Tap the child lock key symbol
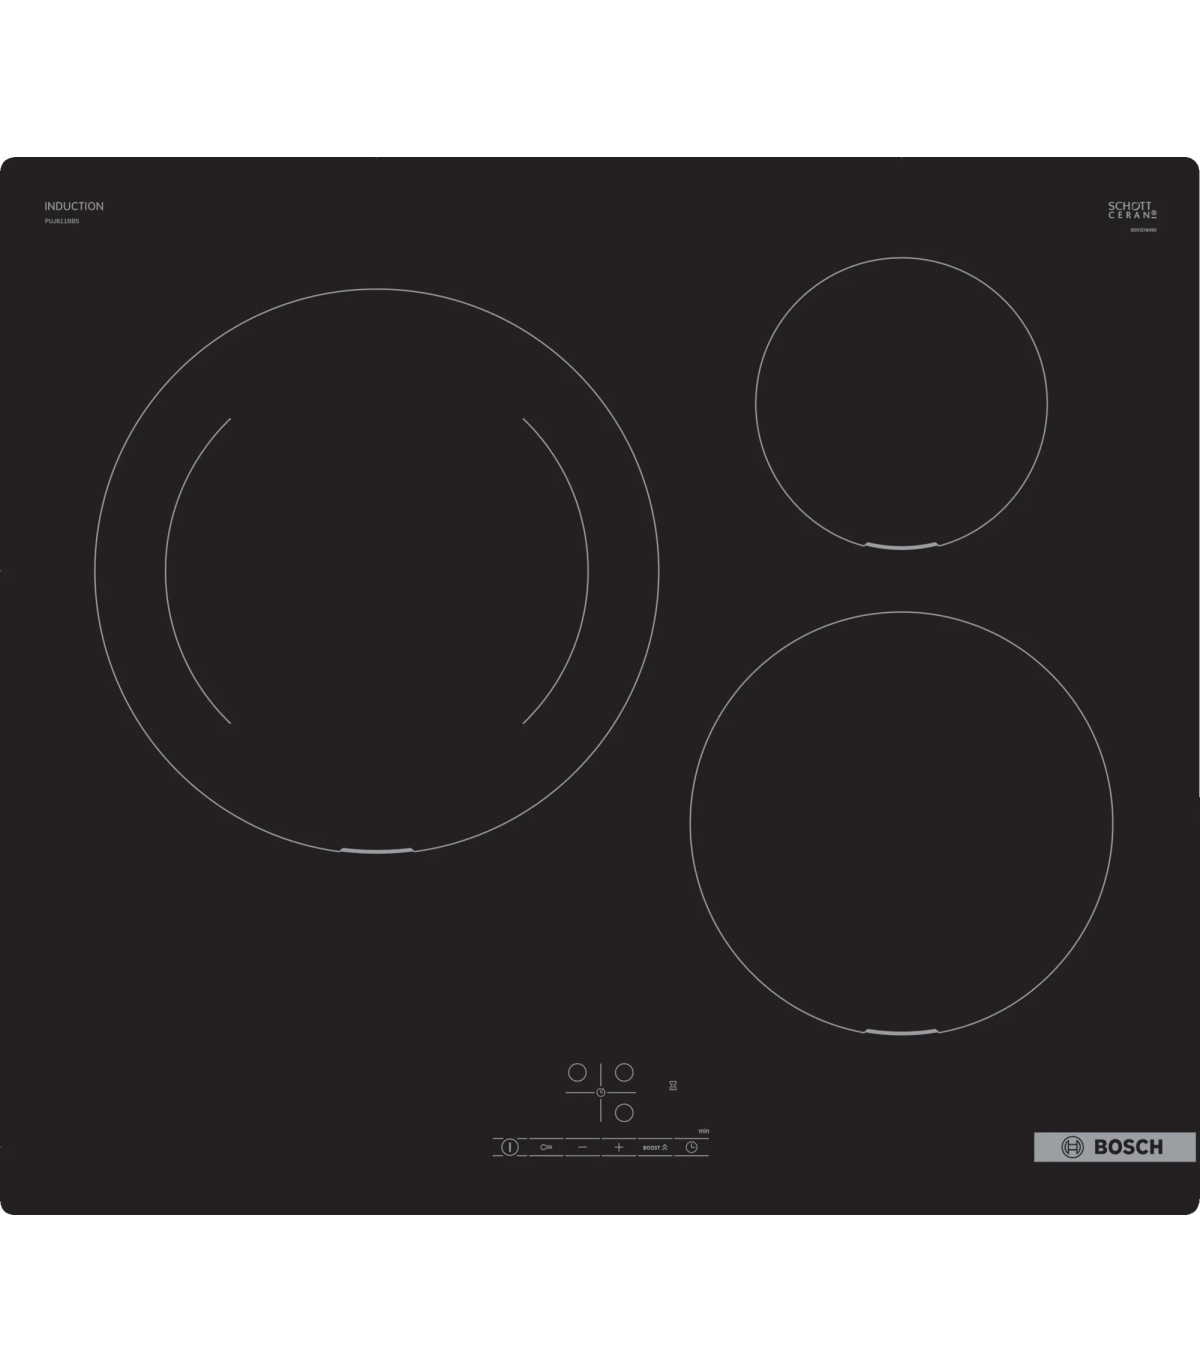The height and width of the screenshot is (1372, 1200). pyautogui.click(x=546, y=1148)
